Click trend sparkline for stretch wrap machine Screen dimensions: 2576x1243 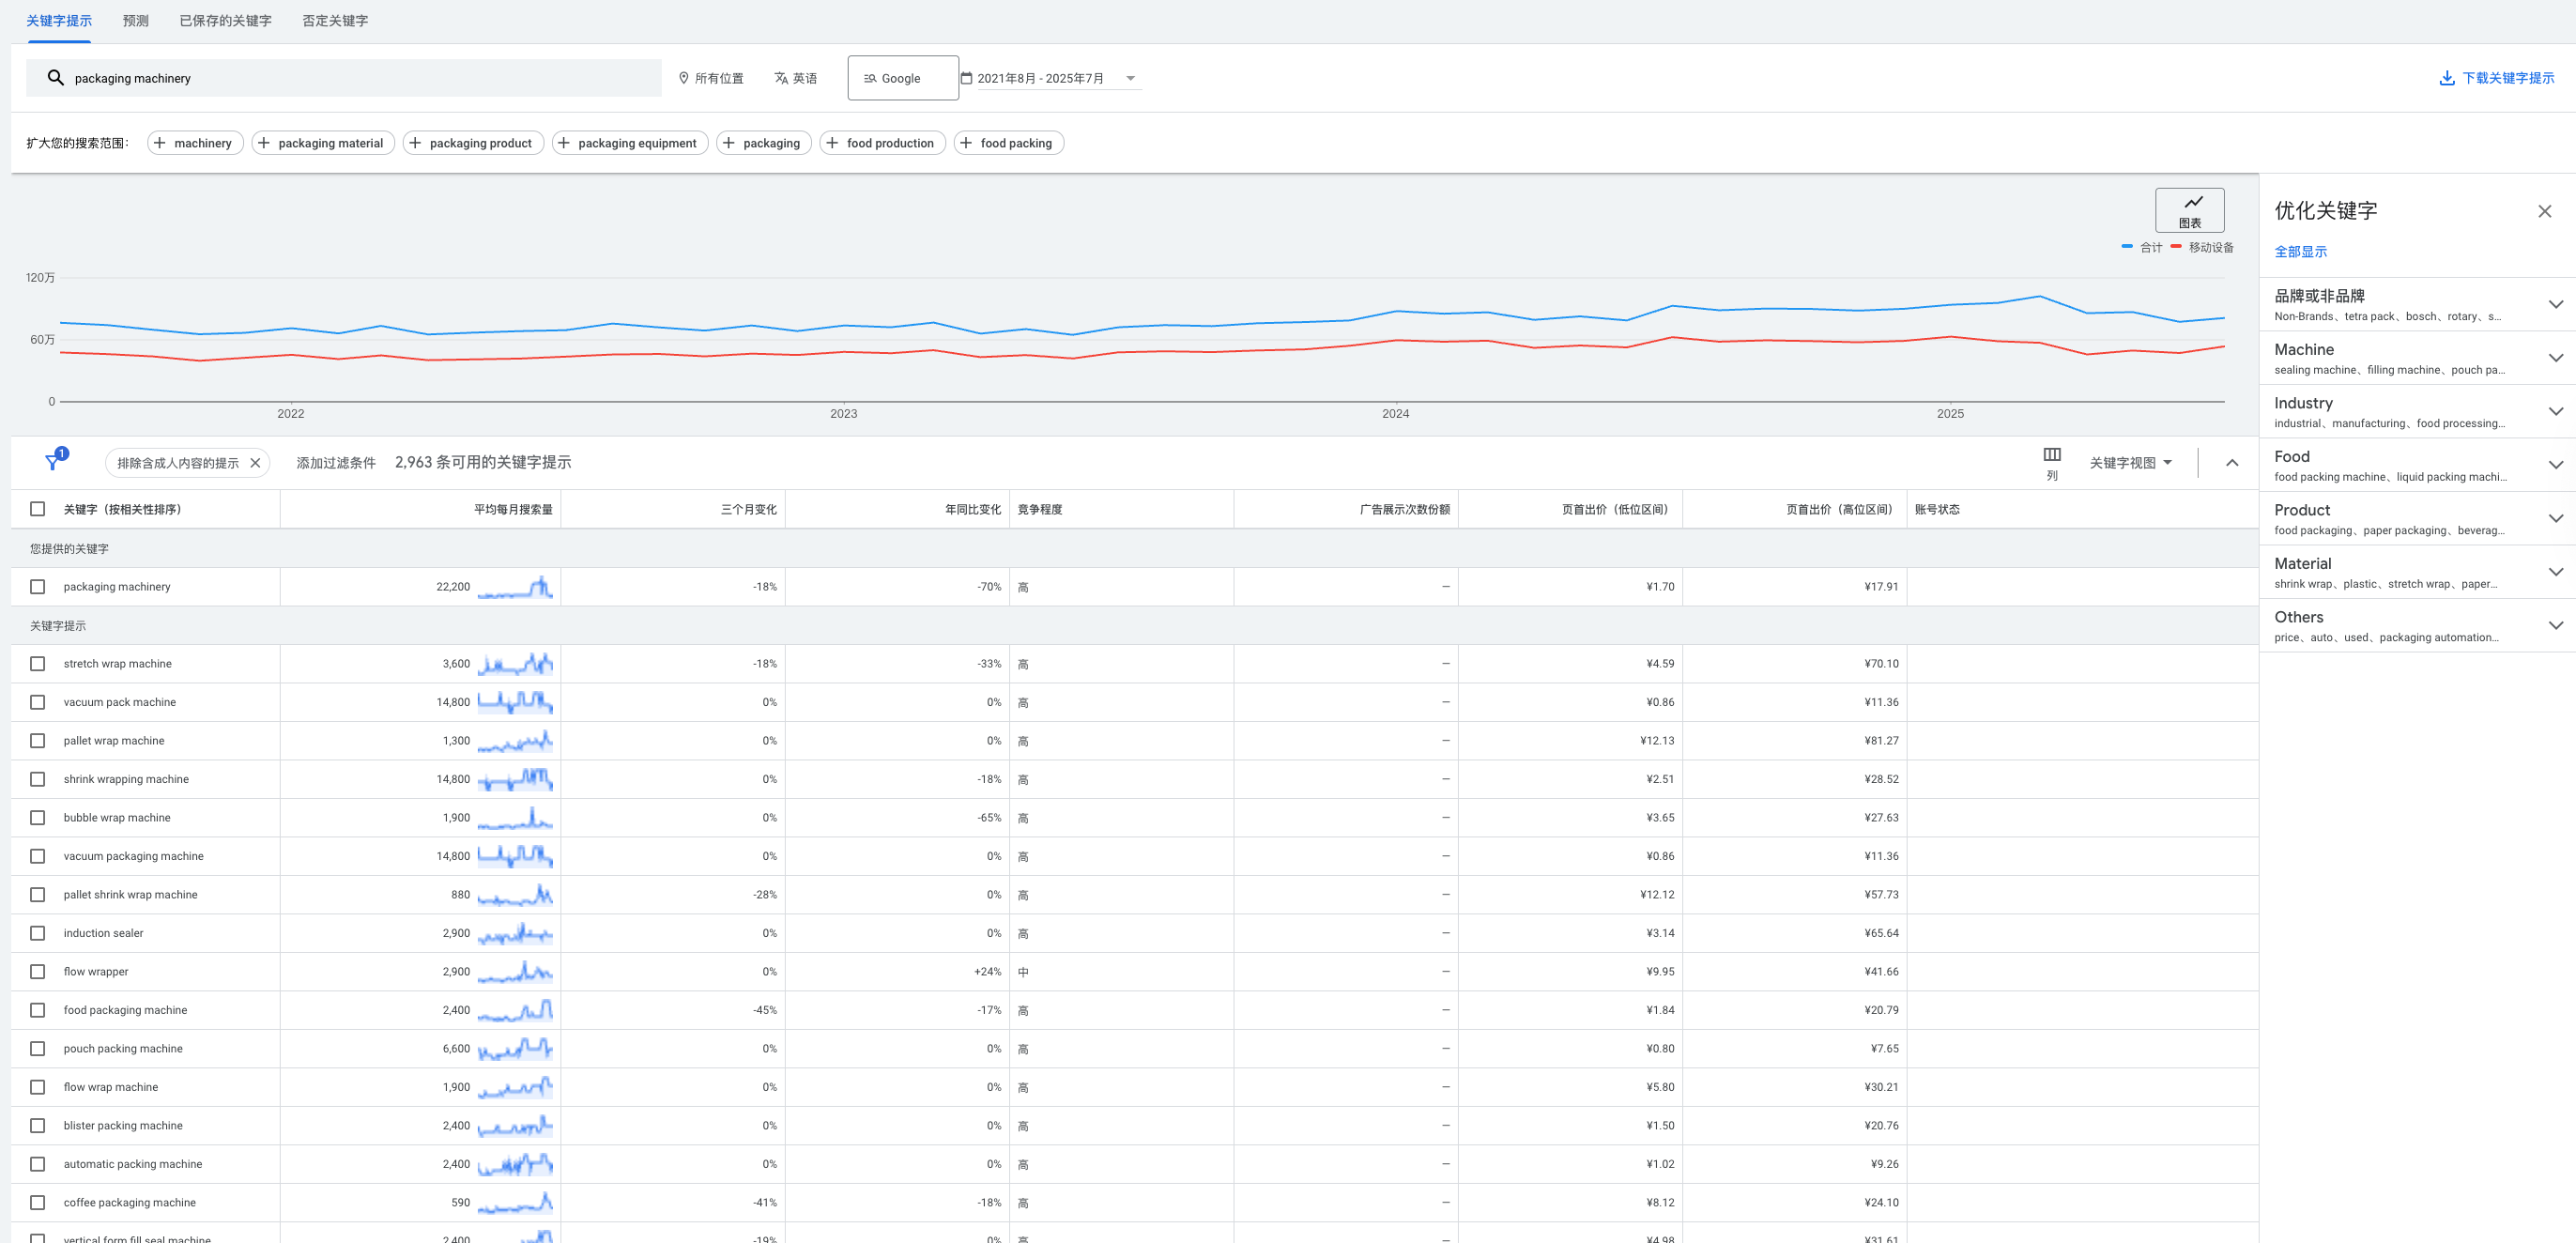click(515, 664)
